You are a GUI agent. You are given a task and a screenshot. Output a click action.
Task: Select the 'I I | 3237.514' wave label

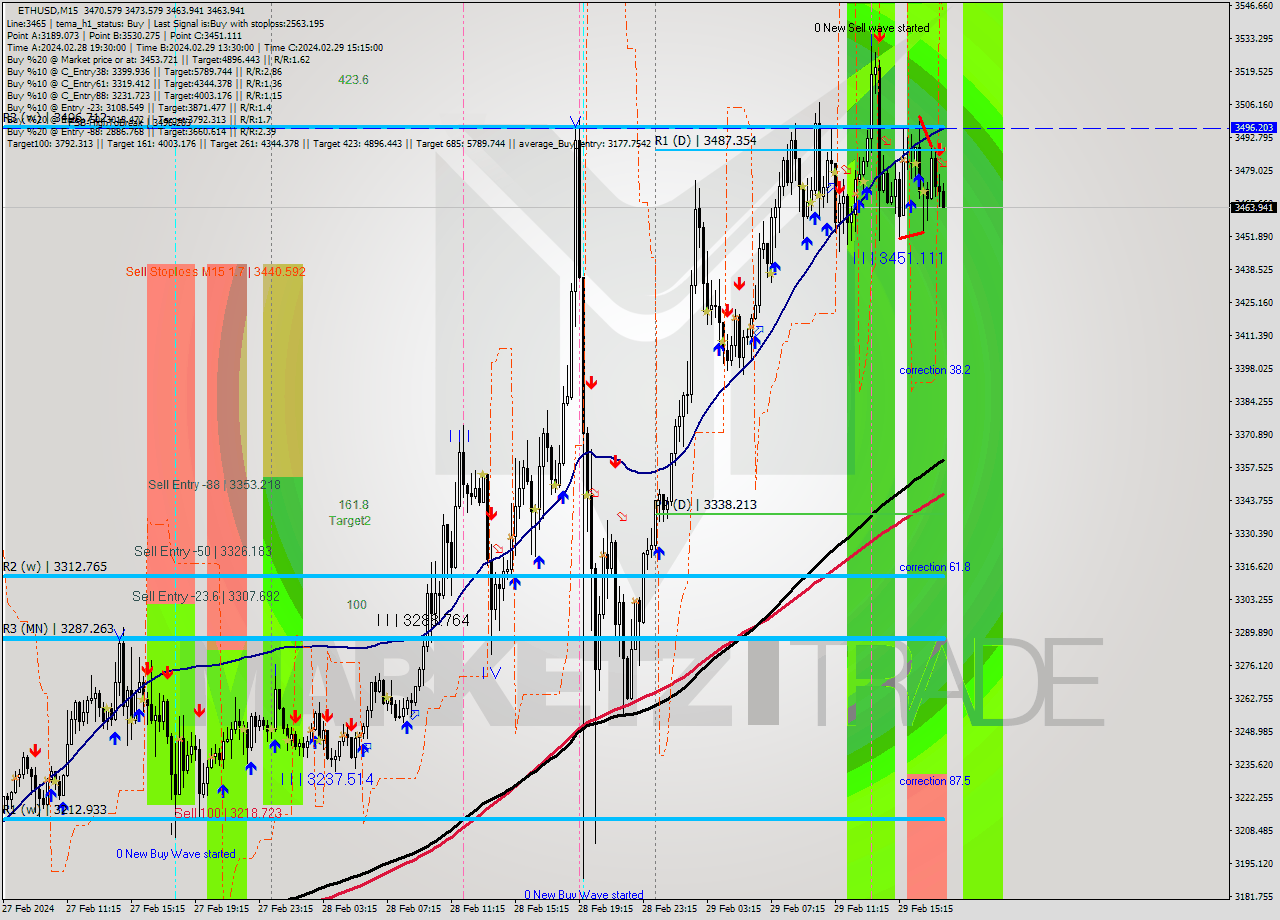tap(327, 779)
